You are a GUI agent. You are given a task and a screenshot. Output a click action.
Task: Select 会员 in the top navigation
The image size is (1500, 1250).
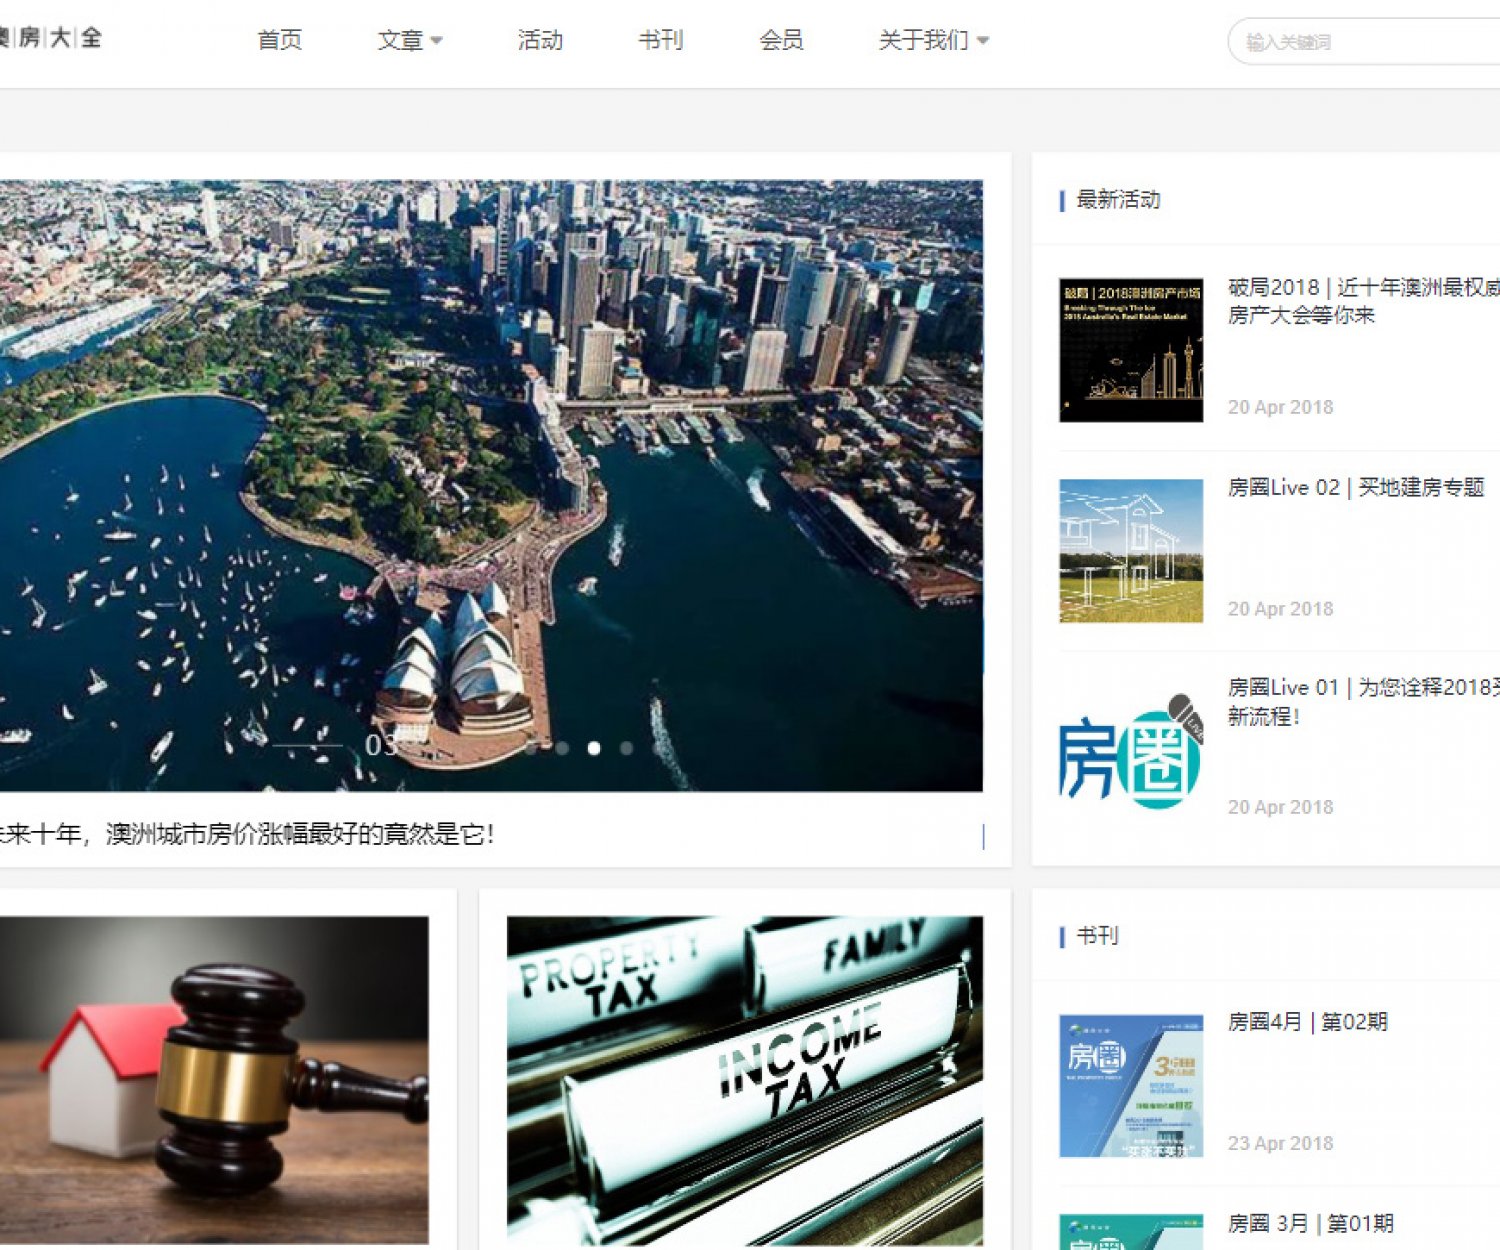(x=781, y=40)
